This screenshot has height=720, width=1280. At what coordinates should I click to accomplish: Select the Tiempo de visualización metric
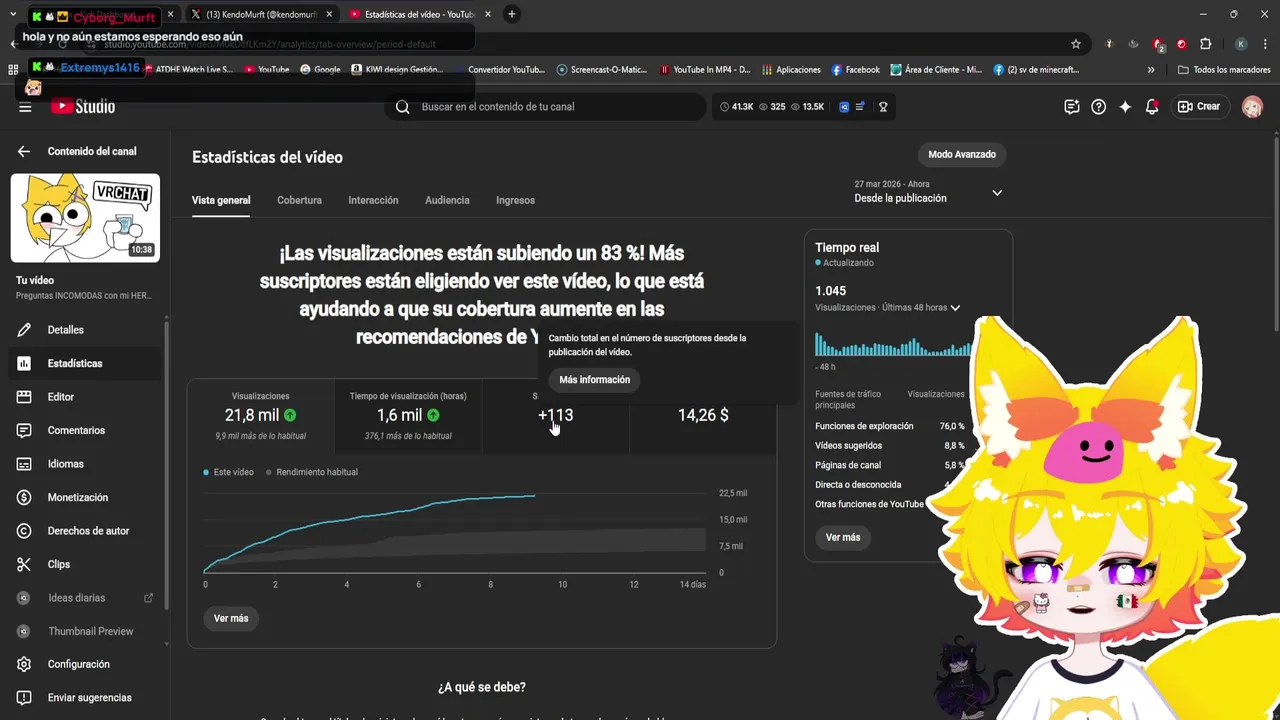(x=408, y=416)
